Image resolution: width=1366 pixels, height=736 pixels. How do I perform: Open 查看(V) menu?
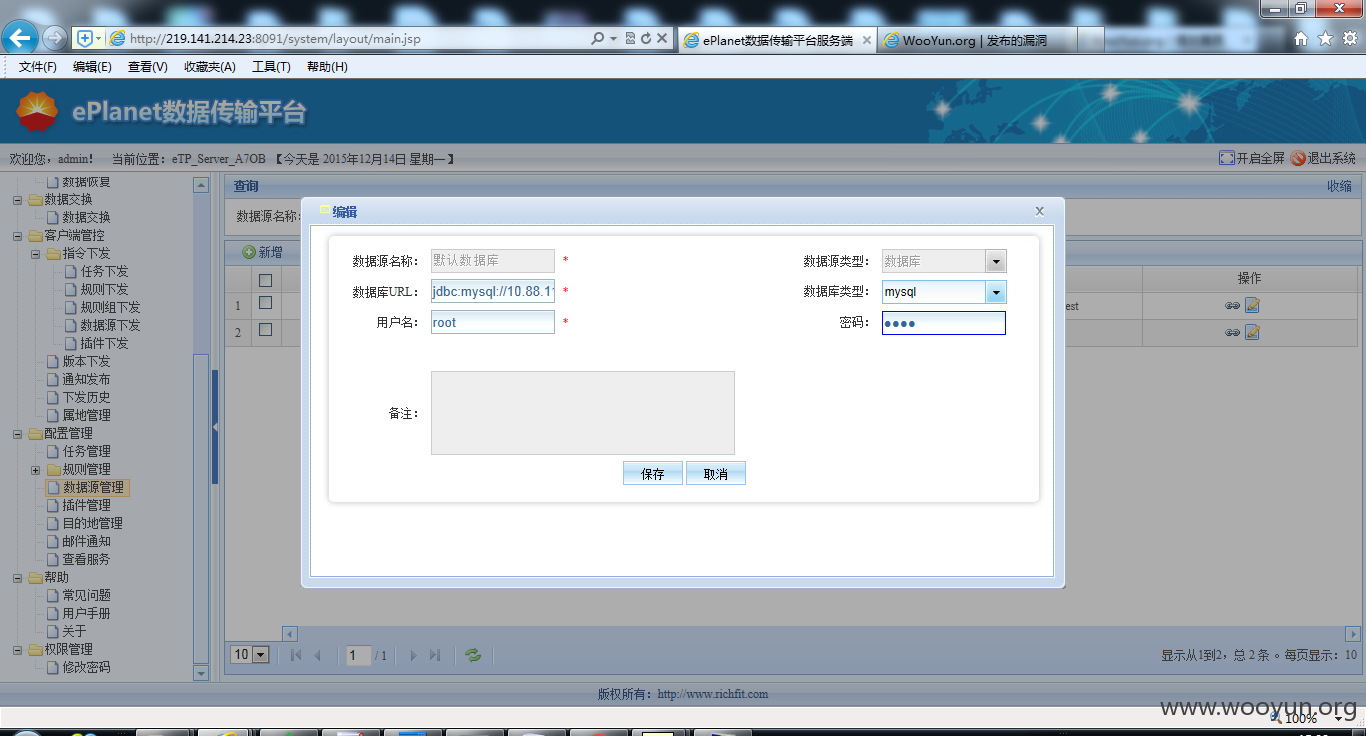pos(148,67)
